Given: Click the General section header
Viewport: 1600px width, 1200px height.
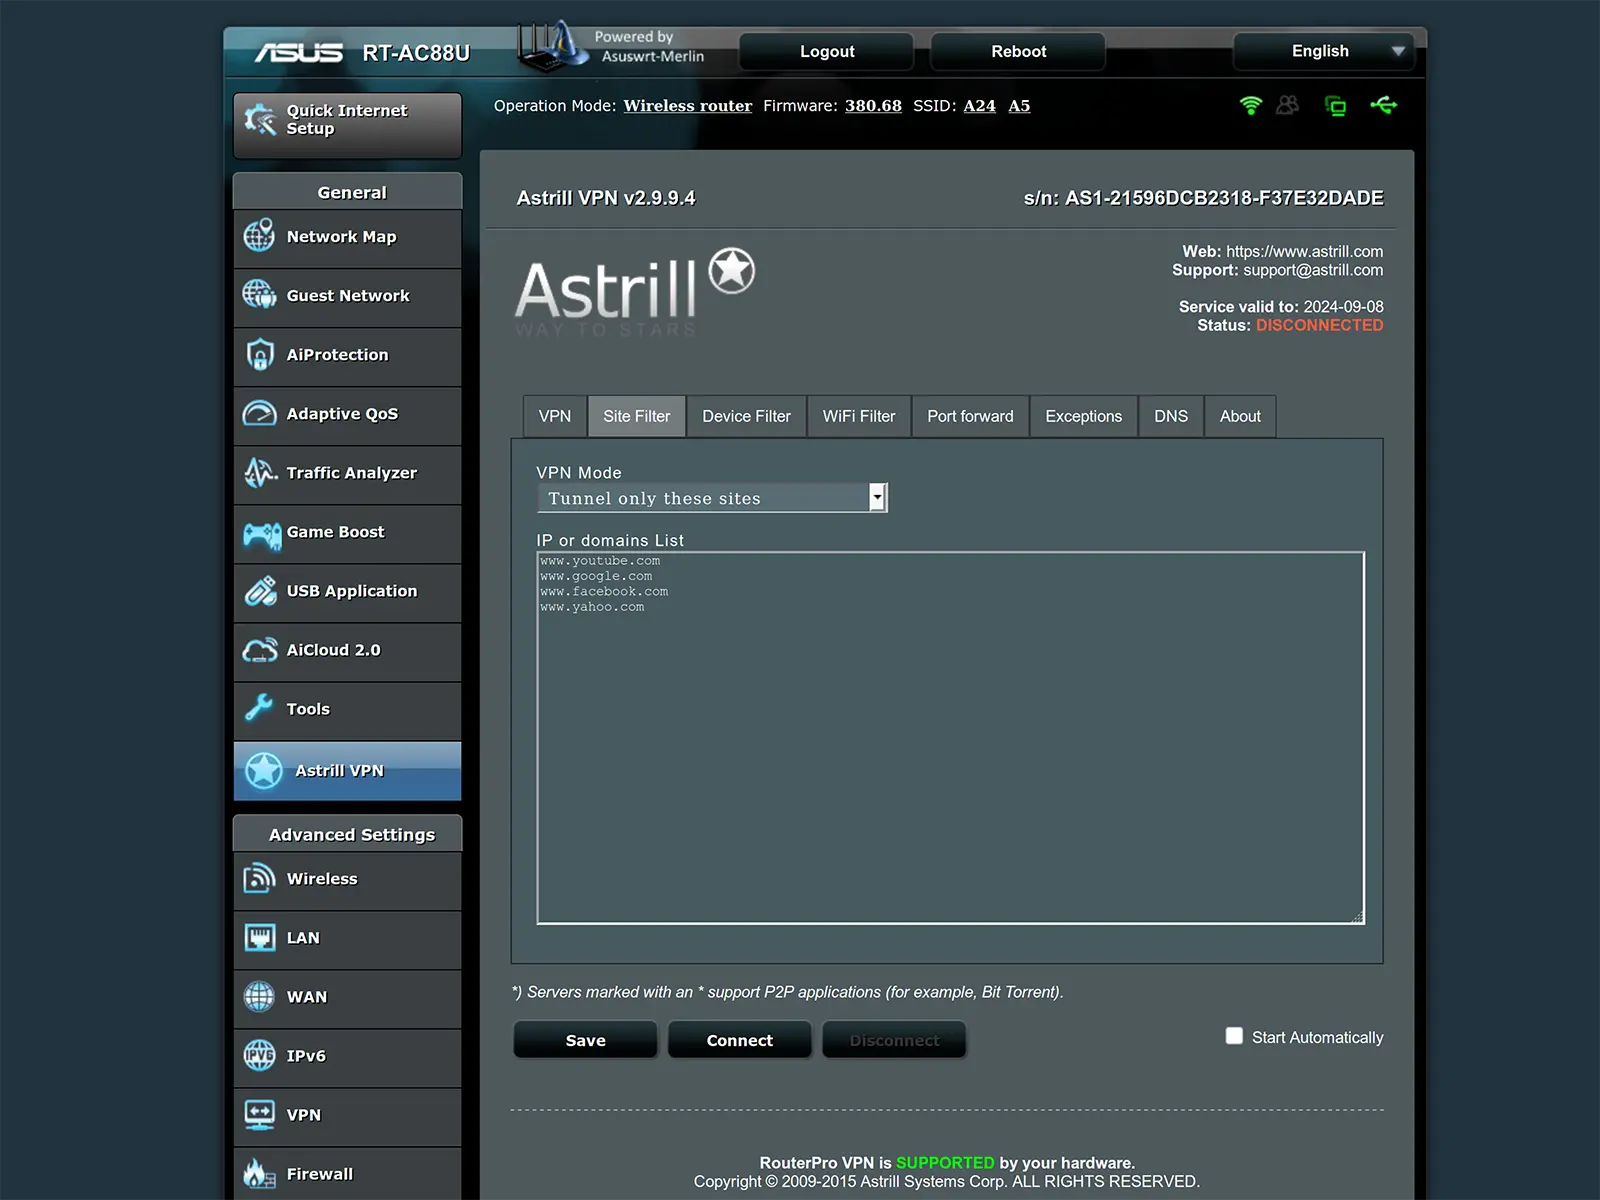Looking at the screenshot, I should tap(348, 191).
